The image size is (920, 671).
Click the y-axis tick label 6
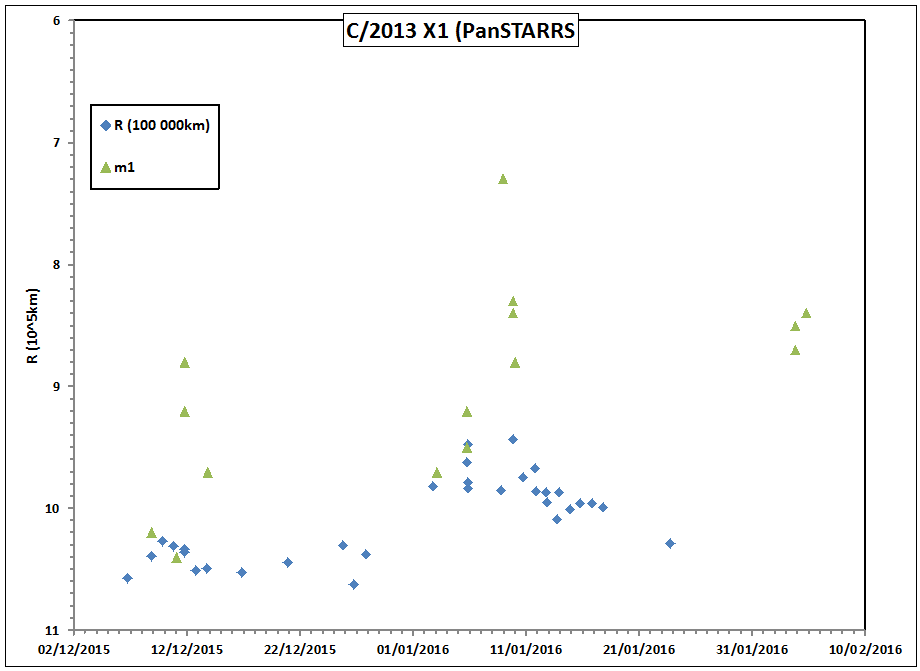[x=56, y=21]
